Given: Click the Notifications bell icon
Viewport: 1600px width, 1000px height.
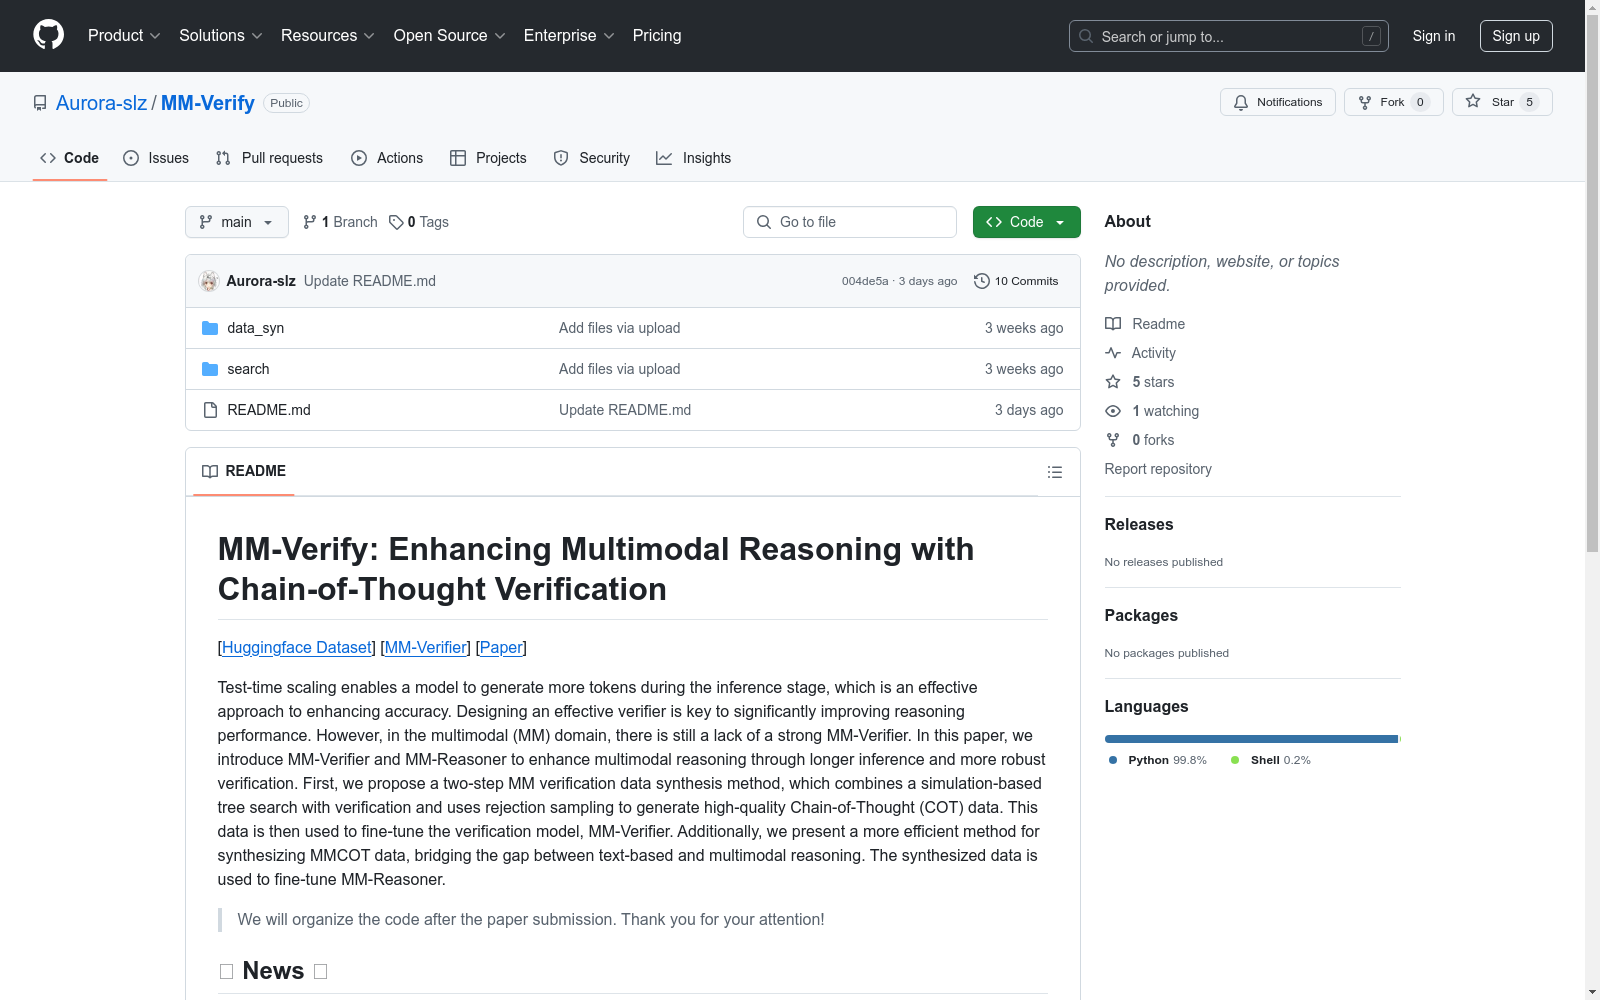Looking at the screenshot, I should (1241, 102).
